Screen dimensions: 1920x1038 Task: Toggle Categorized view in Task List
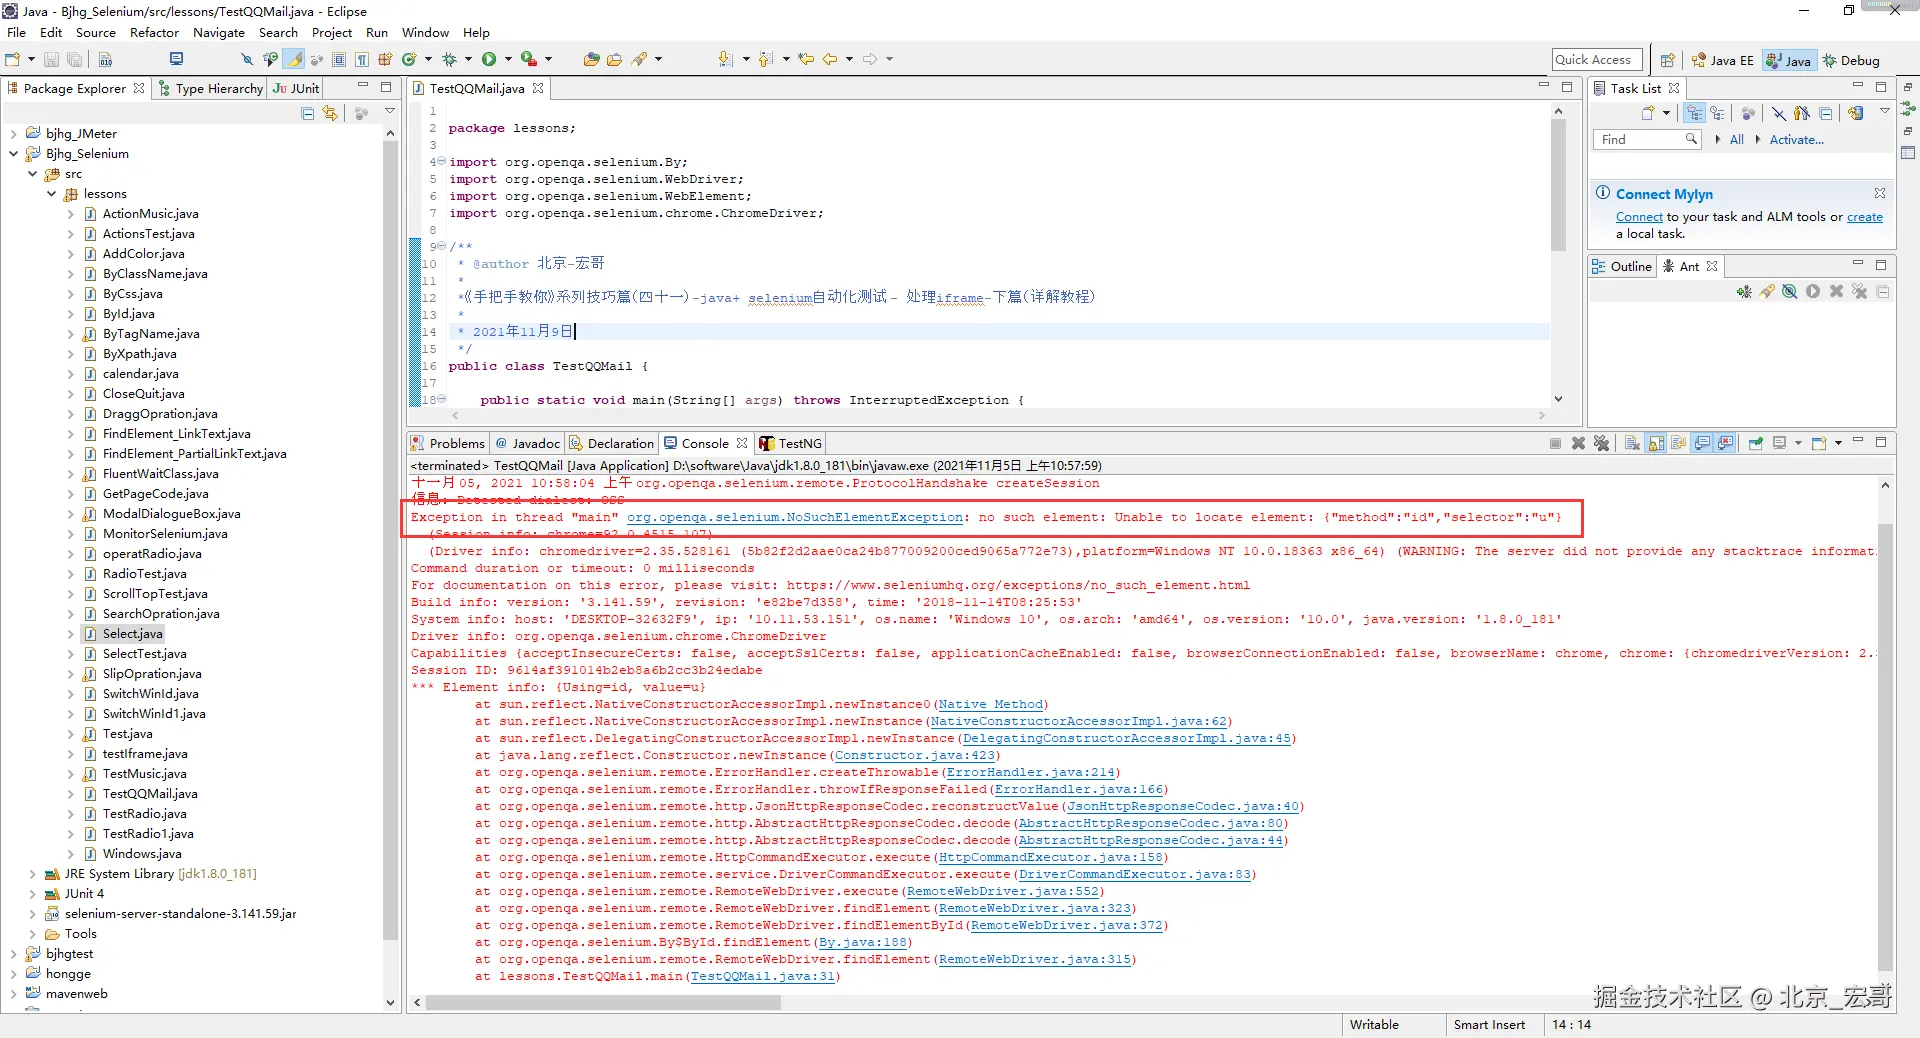pos(1694,113)
